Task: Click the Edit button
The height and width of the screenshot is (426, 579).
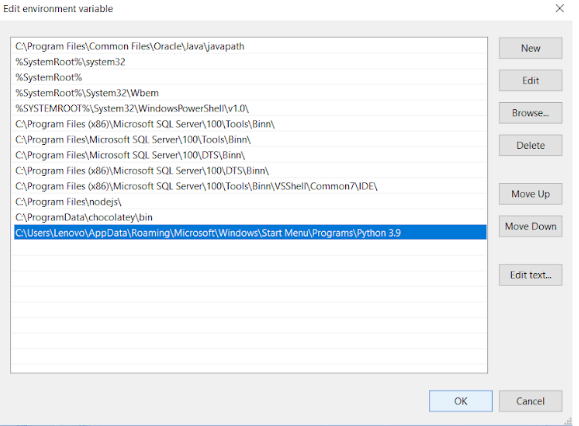Action: coord(530,80)
